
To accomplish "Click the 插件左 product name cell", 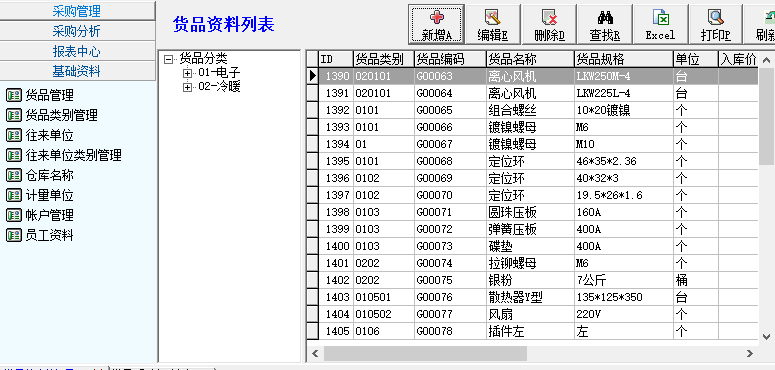I will [x=530, y=331].
